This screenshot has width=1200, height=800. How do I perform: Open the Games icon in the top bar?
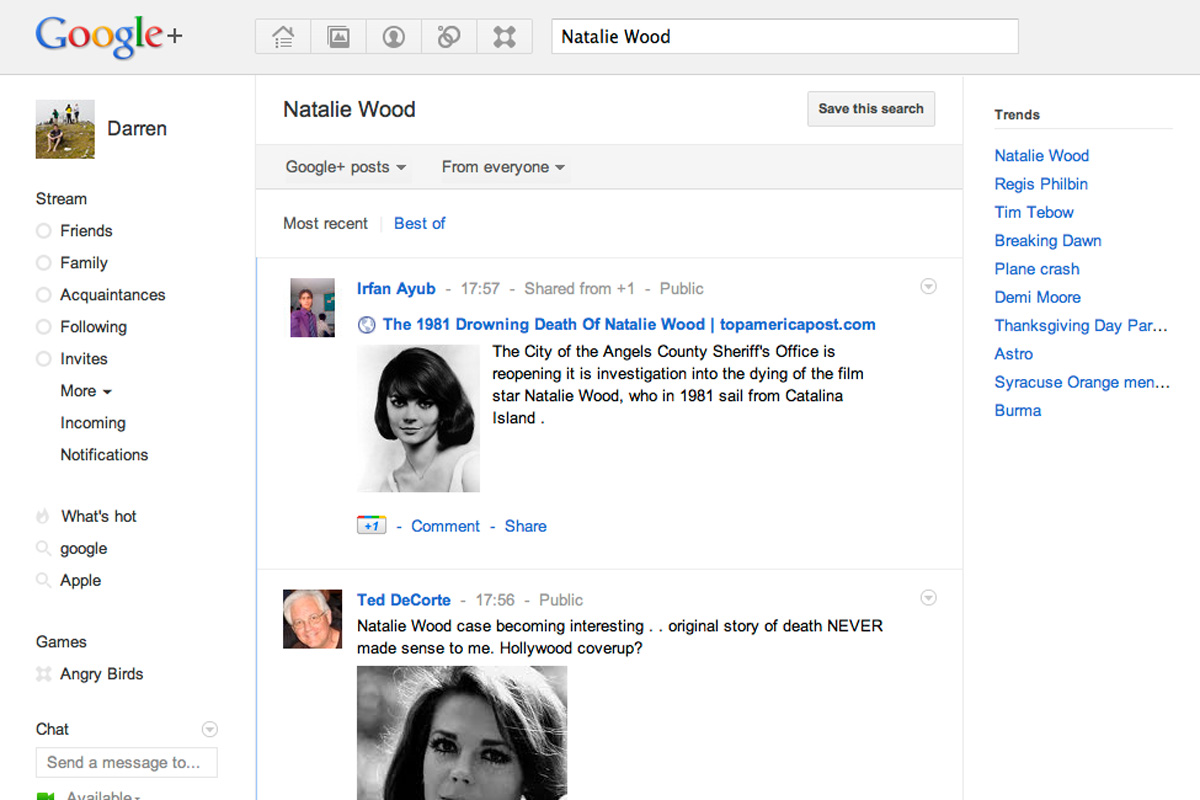(505, 36)
